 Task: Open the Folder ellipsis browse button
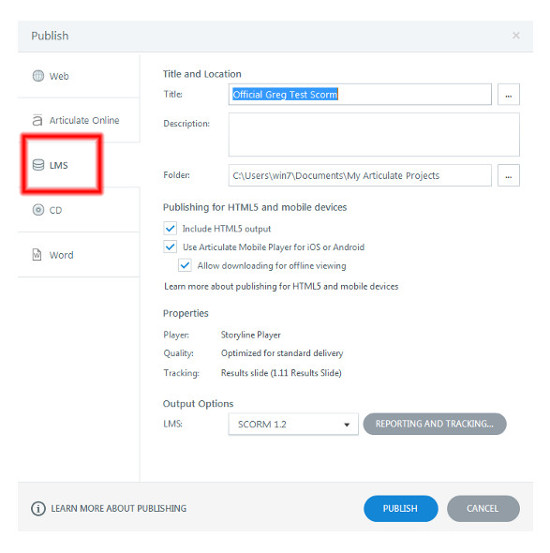tap(508, 175)
